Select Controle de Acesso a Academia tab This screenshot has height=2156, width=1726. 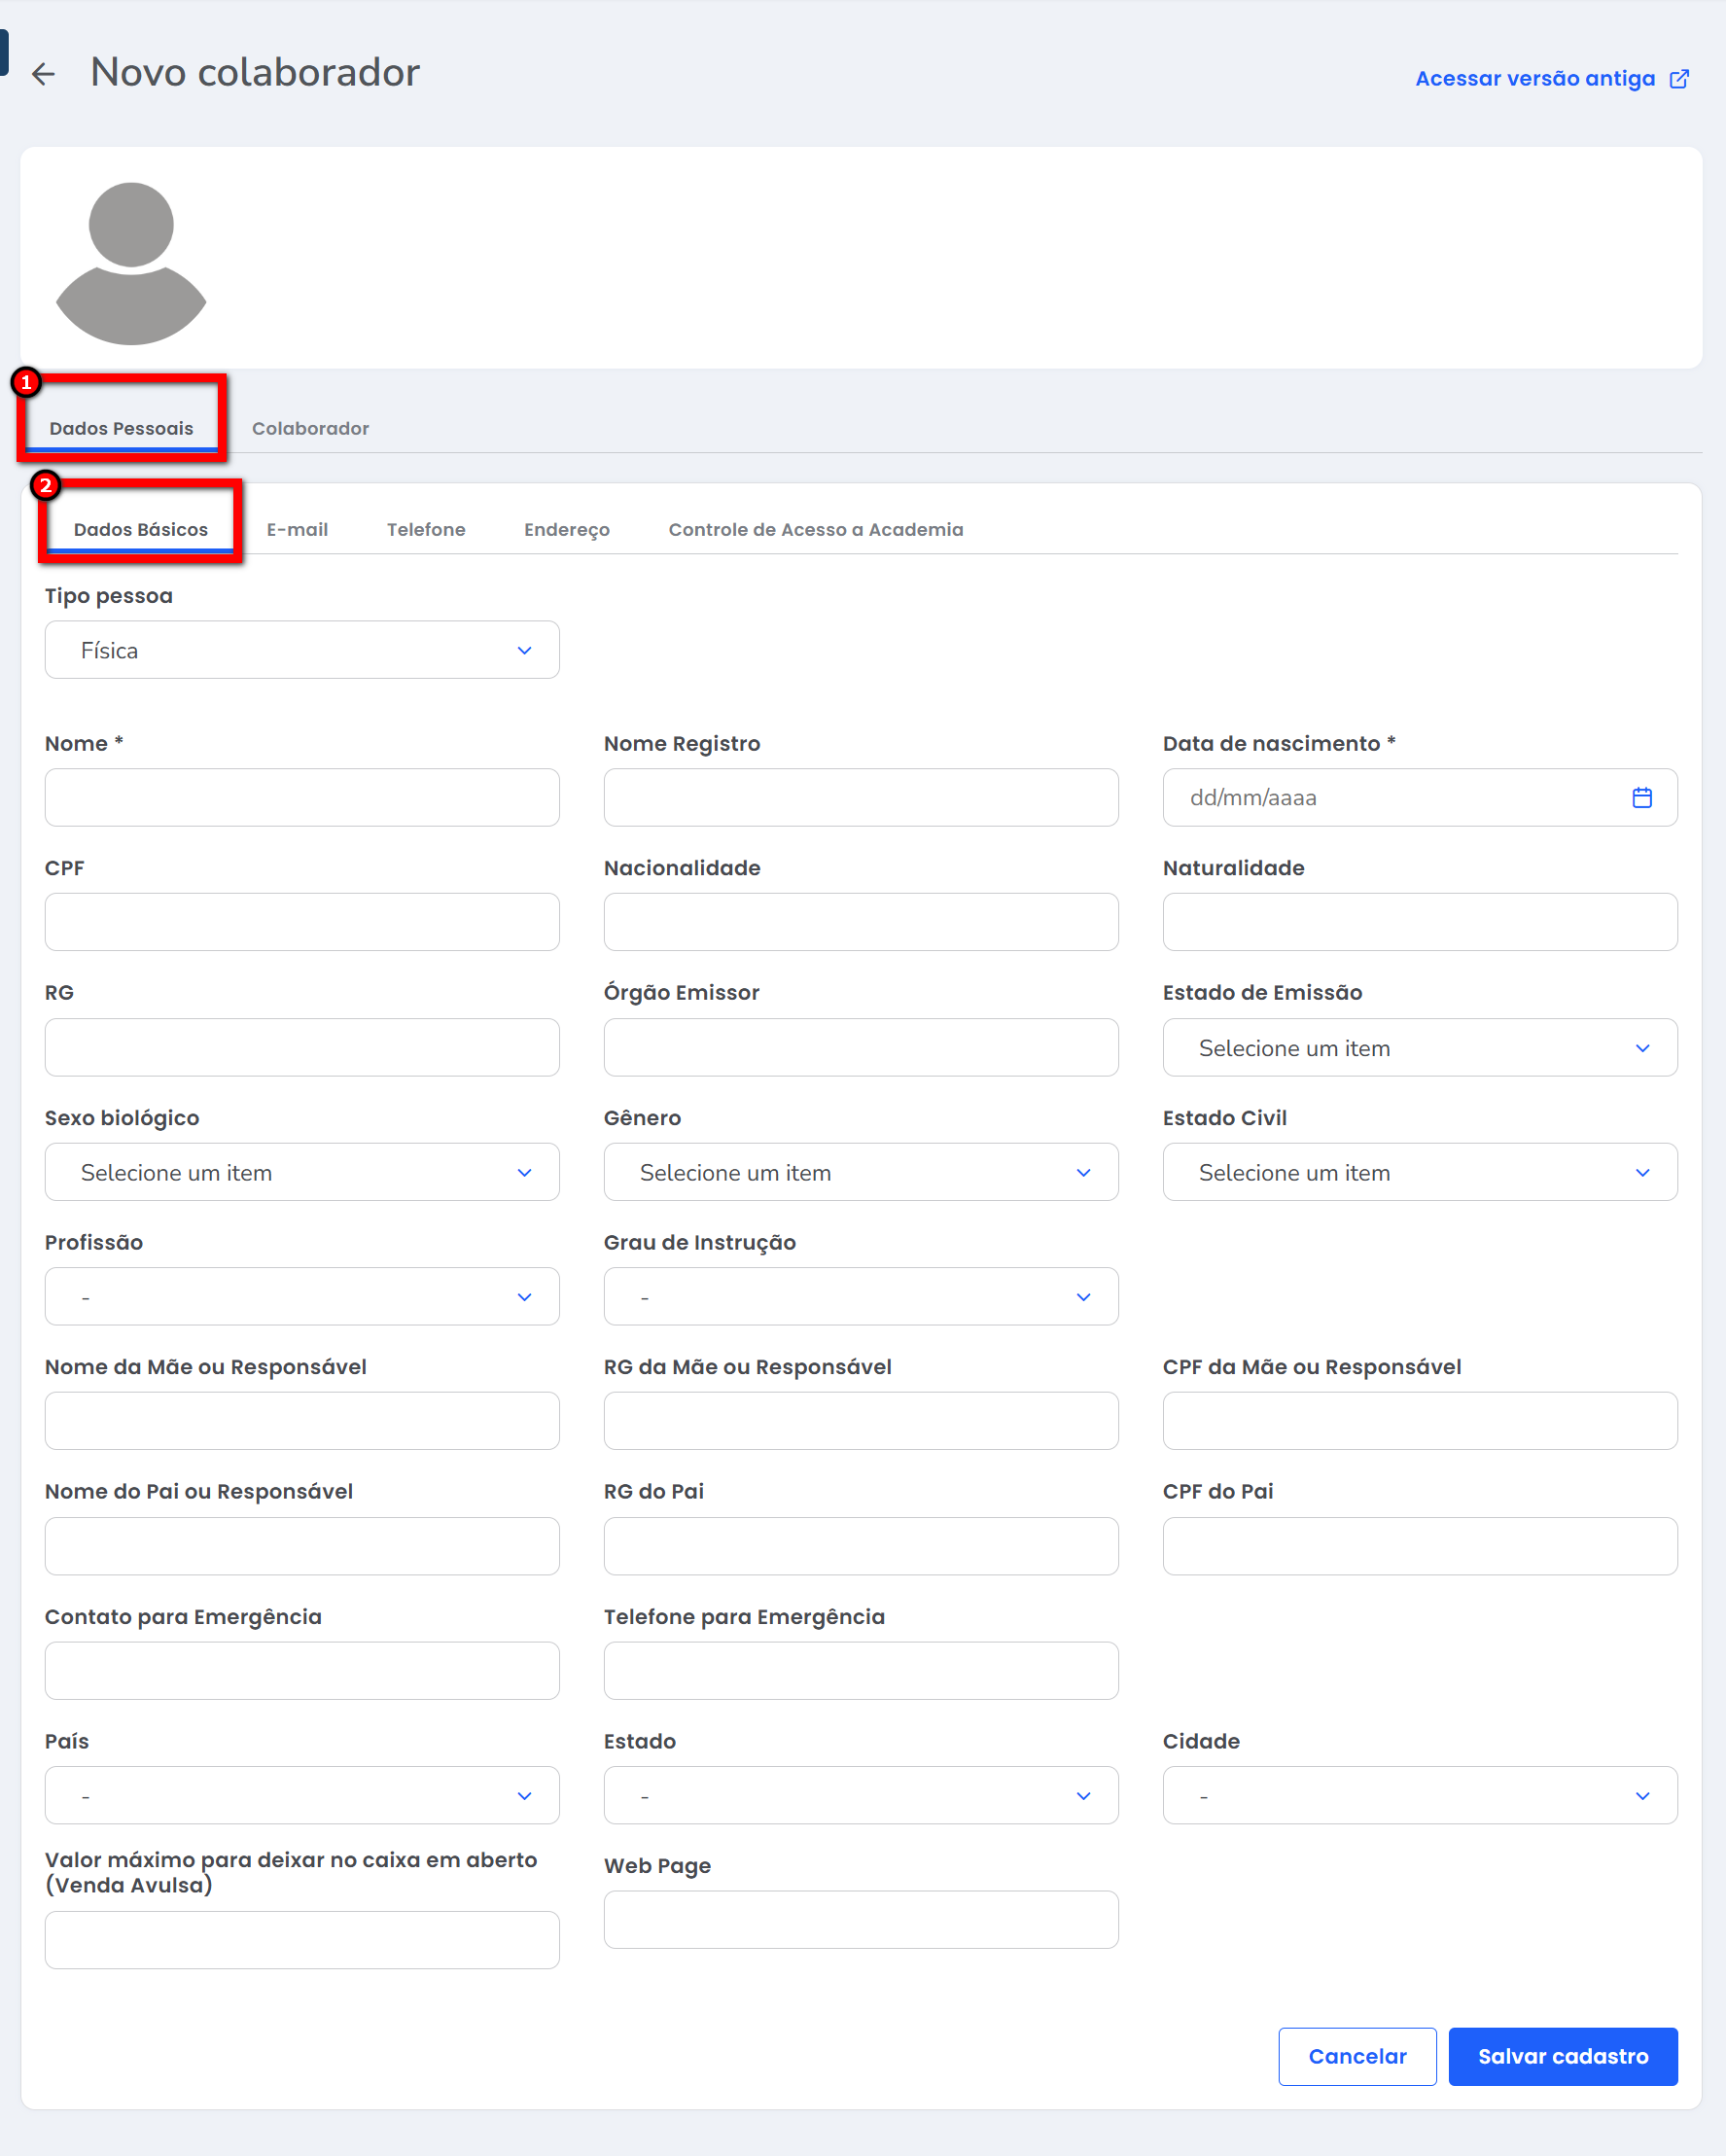coord(815,529)
